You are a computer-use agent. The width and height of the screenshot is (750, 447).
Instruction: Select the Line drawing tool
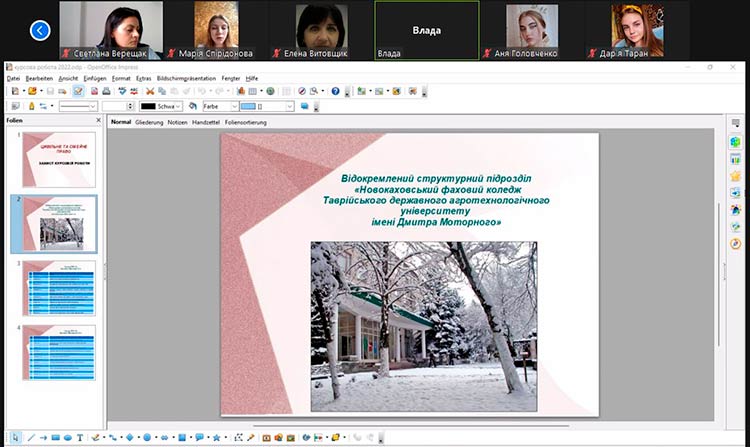tap(30, 437)
